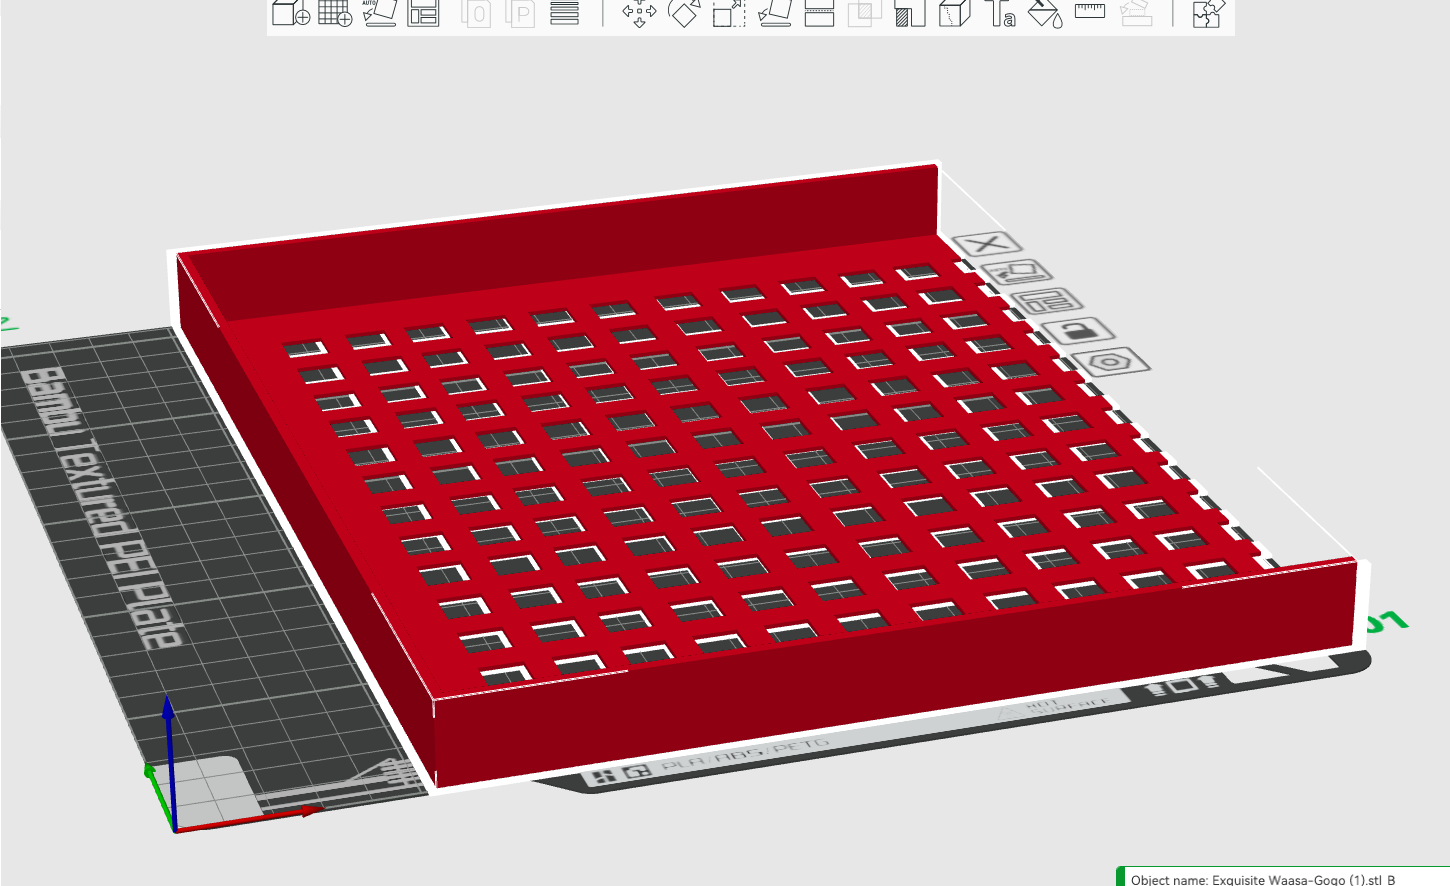Activate the Cut tool

(x=819, y=13)
